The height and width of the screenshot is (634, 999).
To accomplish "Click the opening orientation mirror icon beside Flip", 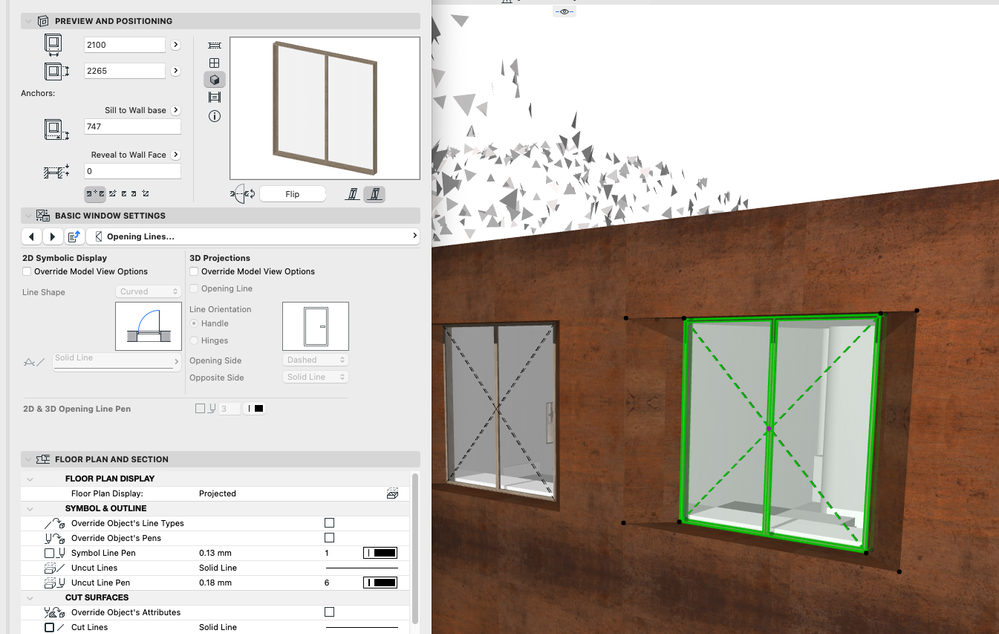I will tap(243, 194).
